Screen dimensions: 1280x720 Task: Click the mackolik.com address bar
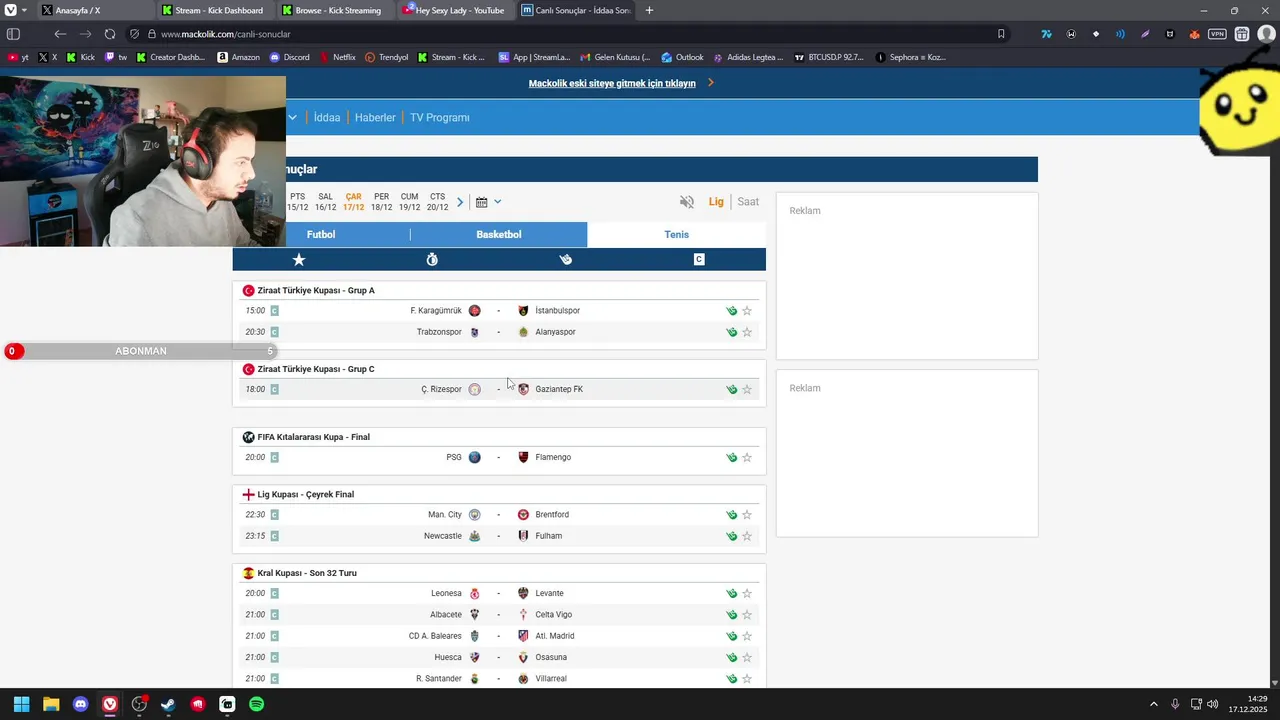570,34
